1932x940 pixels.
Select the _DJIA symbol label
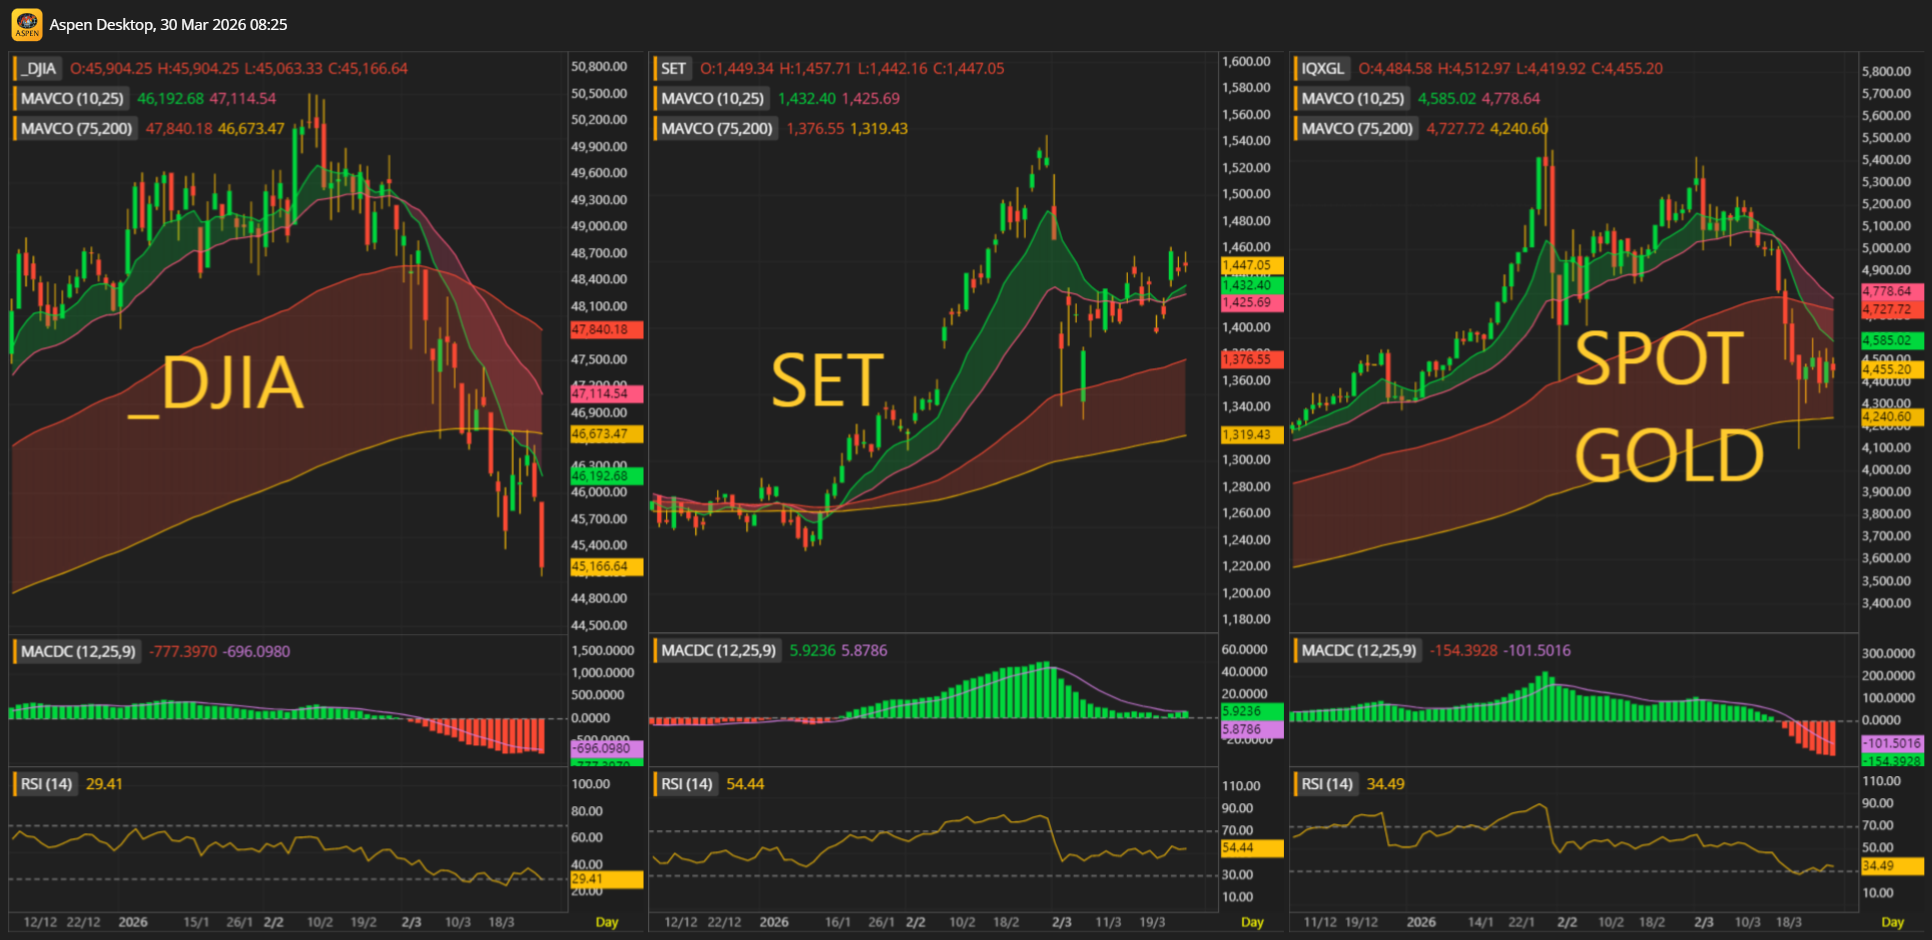[39, 69]
